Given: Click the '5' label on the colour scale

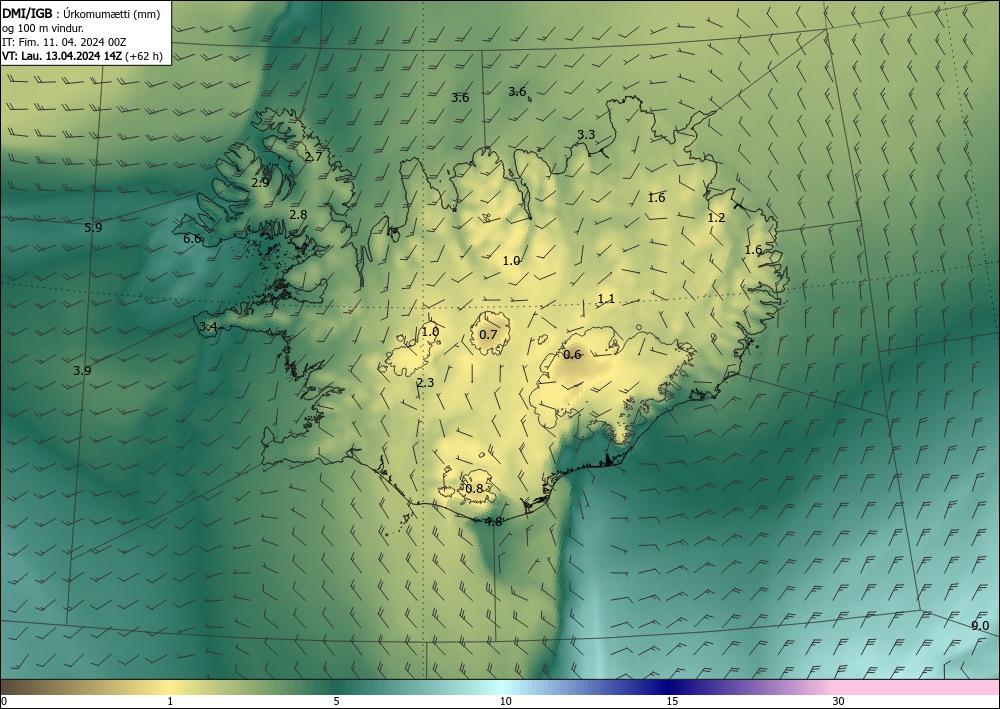Looking at the screenshot, I should coord(336,702).
